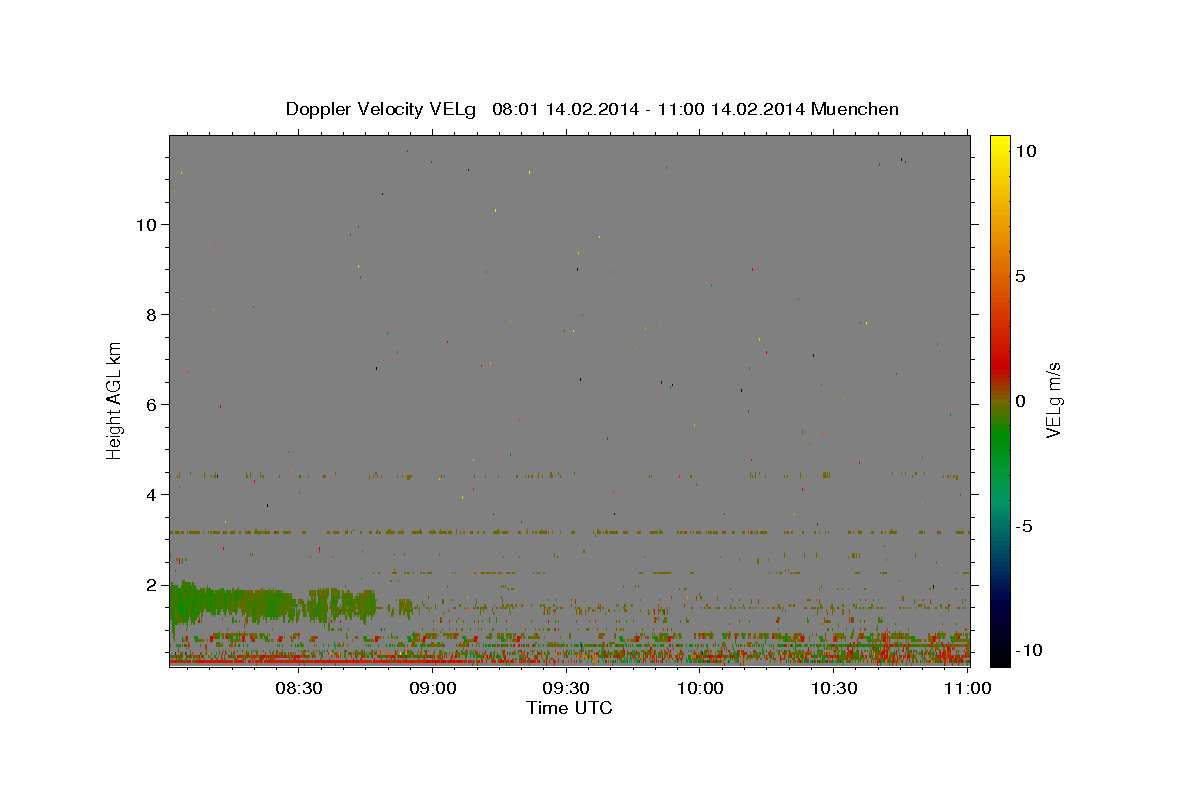Click the red near-surface band before 08:30
1200x800 pixels.
pos(235,661)
